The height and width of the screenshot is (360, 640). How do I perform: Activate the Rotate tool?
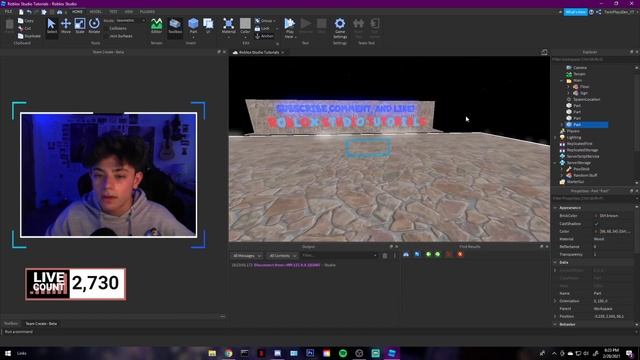[94, 26]
